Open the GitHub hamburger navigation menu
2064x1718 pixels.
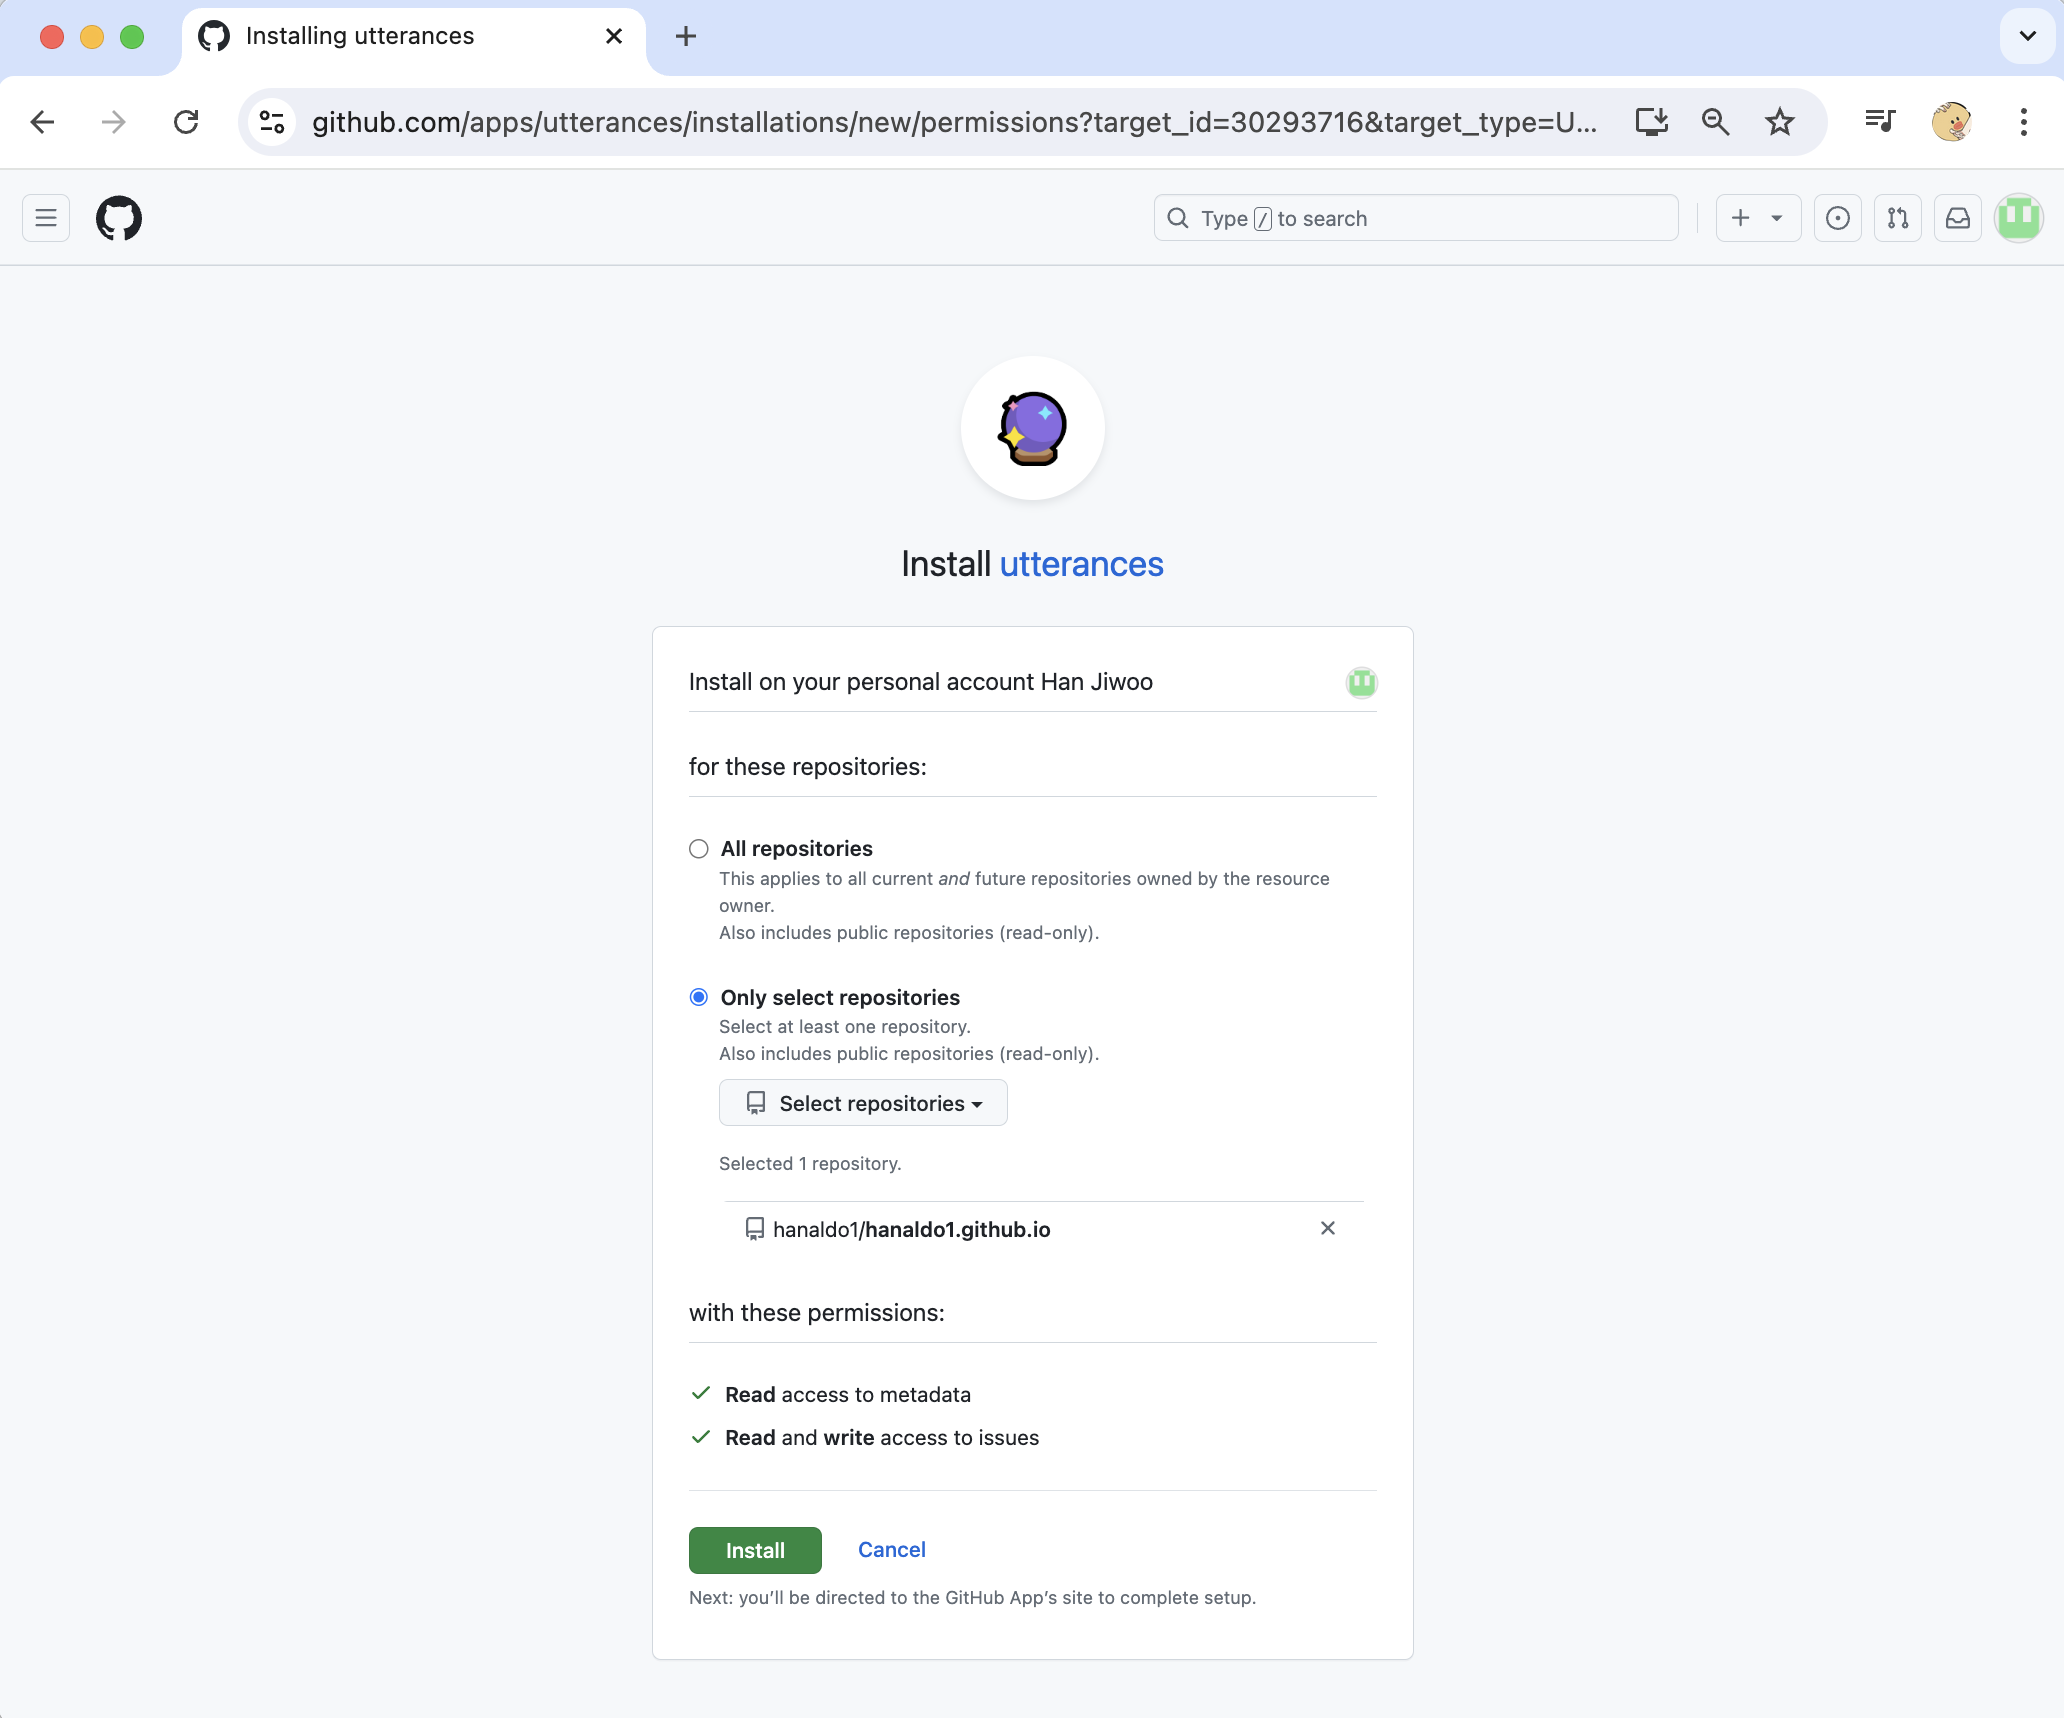[x=46, y=218]
